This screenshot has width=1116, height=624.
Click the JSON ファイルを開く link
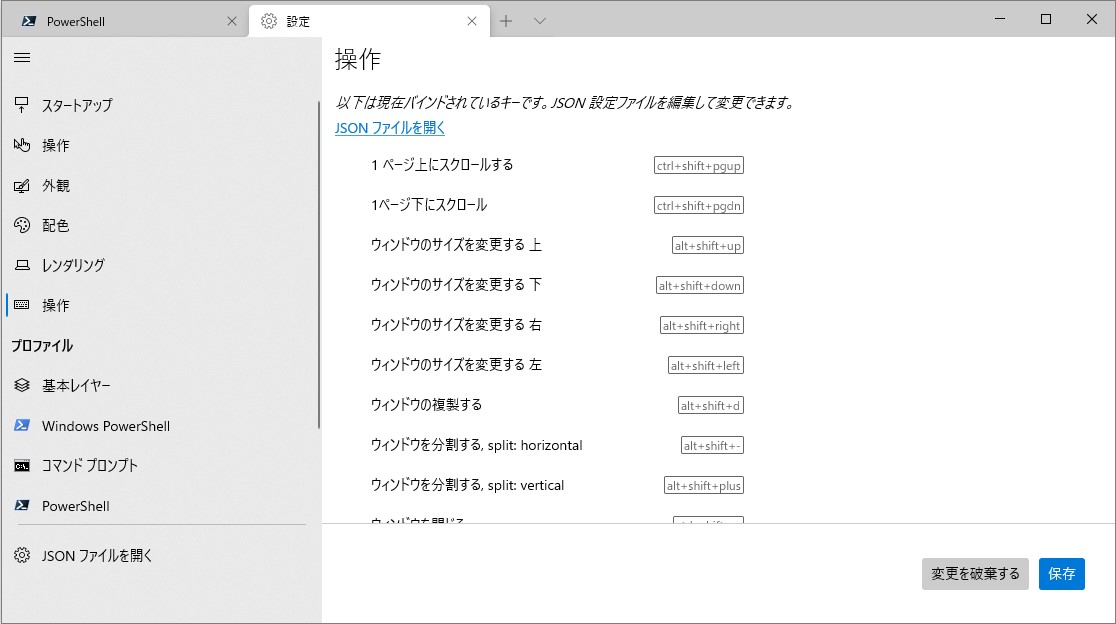[x=388, y=128]
